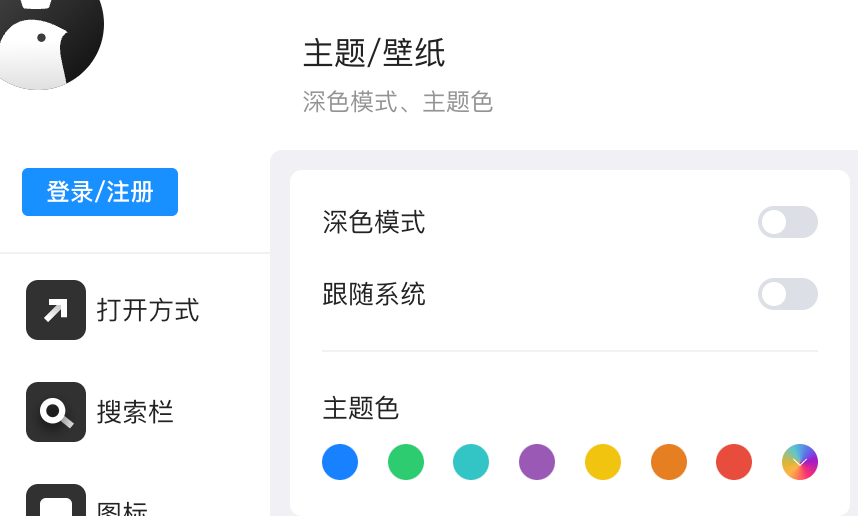Image resolution: width=858 pixels, height=516 pixels.
Task: Click the 打开方式 arrow icon
Action: (56, 310)
